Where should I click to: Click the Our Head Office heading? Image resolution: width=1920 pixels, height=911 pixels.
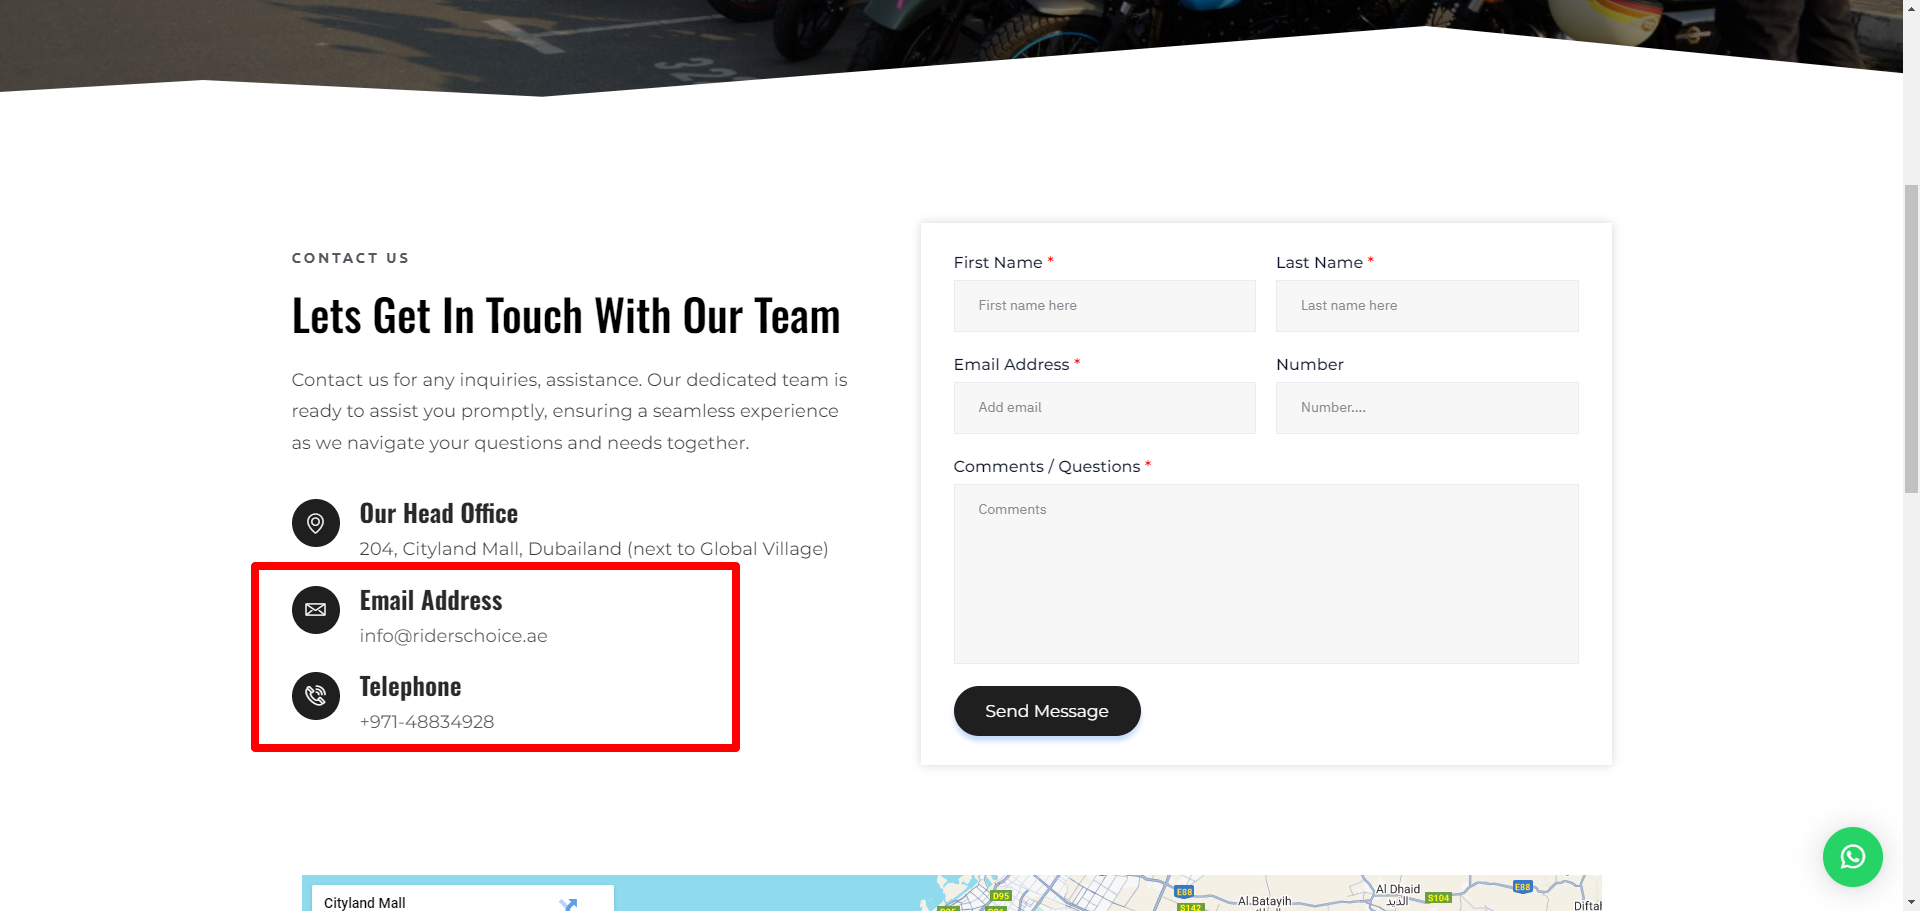439,514
